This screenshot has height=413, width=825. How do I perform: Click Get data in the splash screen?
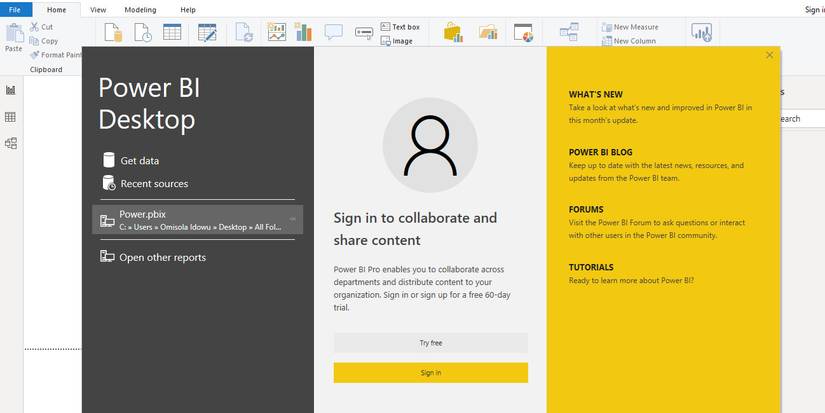[x=131, y=160]
